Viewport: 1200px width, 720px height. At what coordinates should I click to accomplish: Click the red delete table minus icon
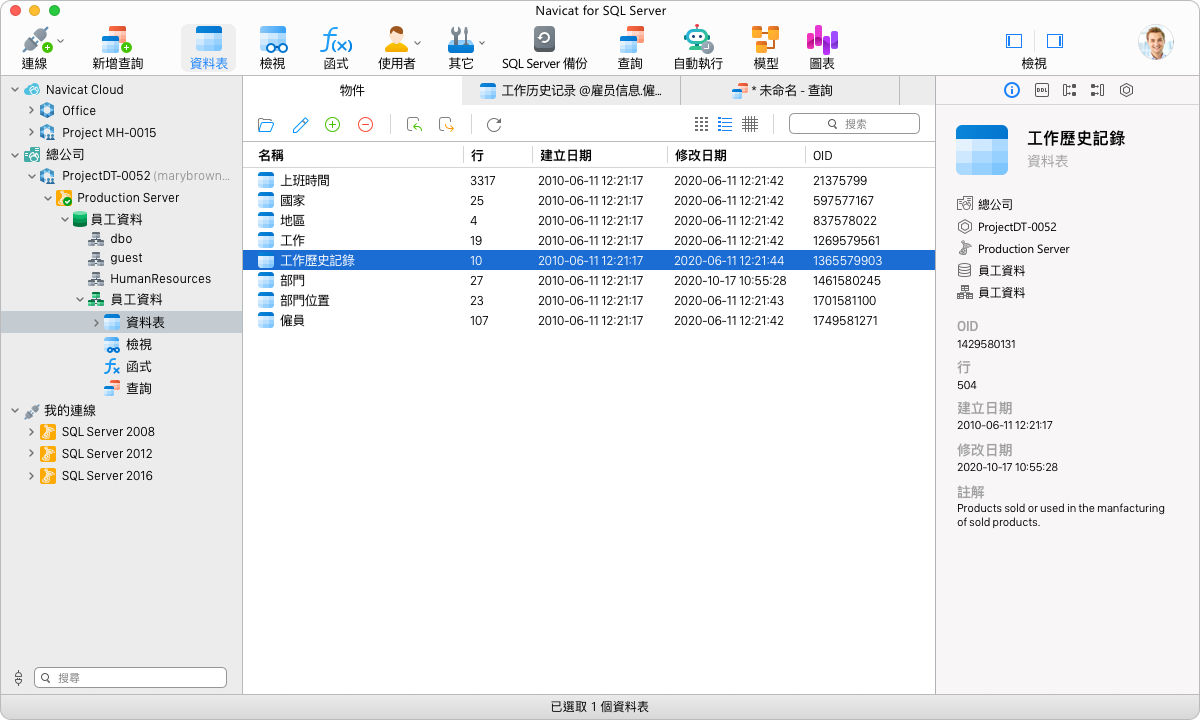[366, 124]
